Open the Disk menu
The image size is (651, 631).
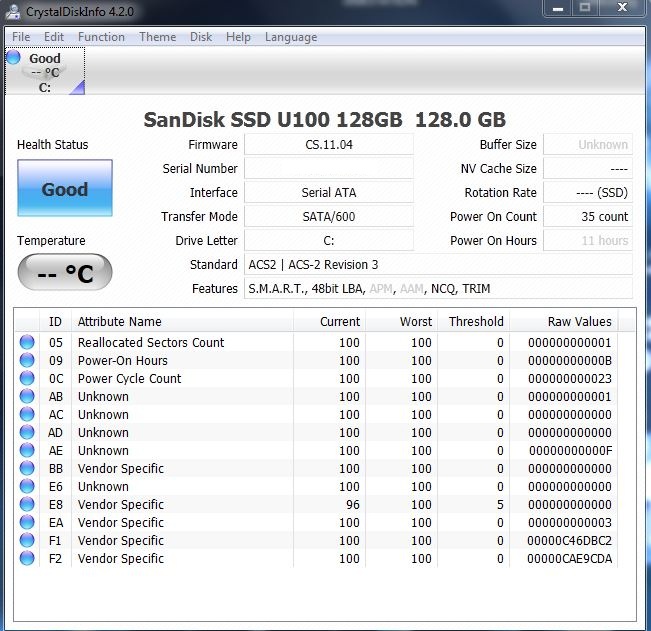pos(201,37)
